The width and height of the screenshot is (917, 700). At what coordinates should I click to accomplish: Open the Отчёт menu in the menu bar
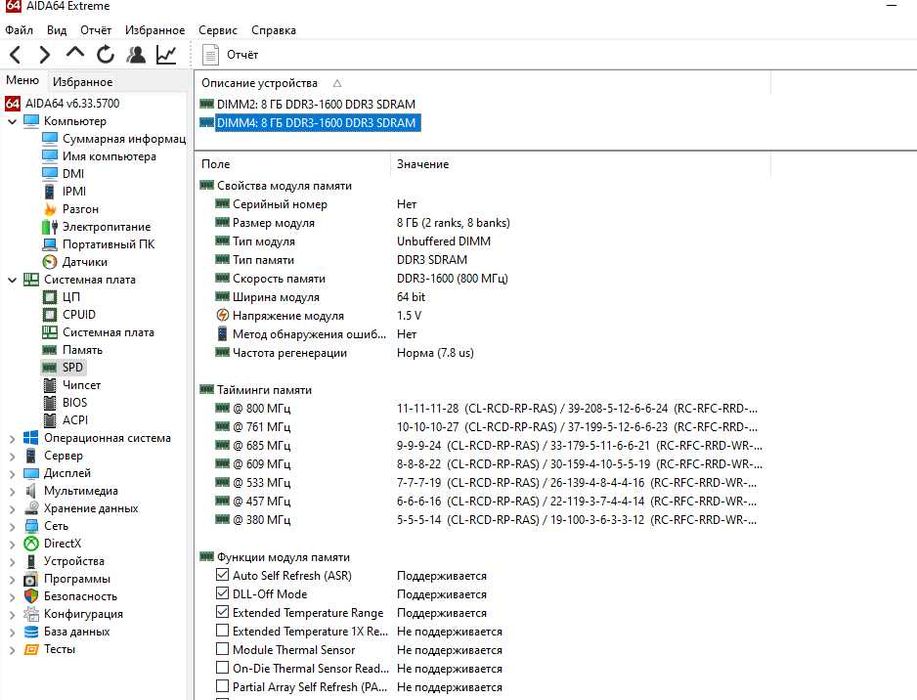96,30
